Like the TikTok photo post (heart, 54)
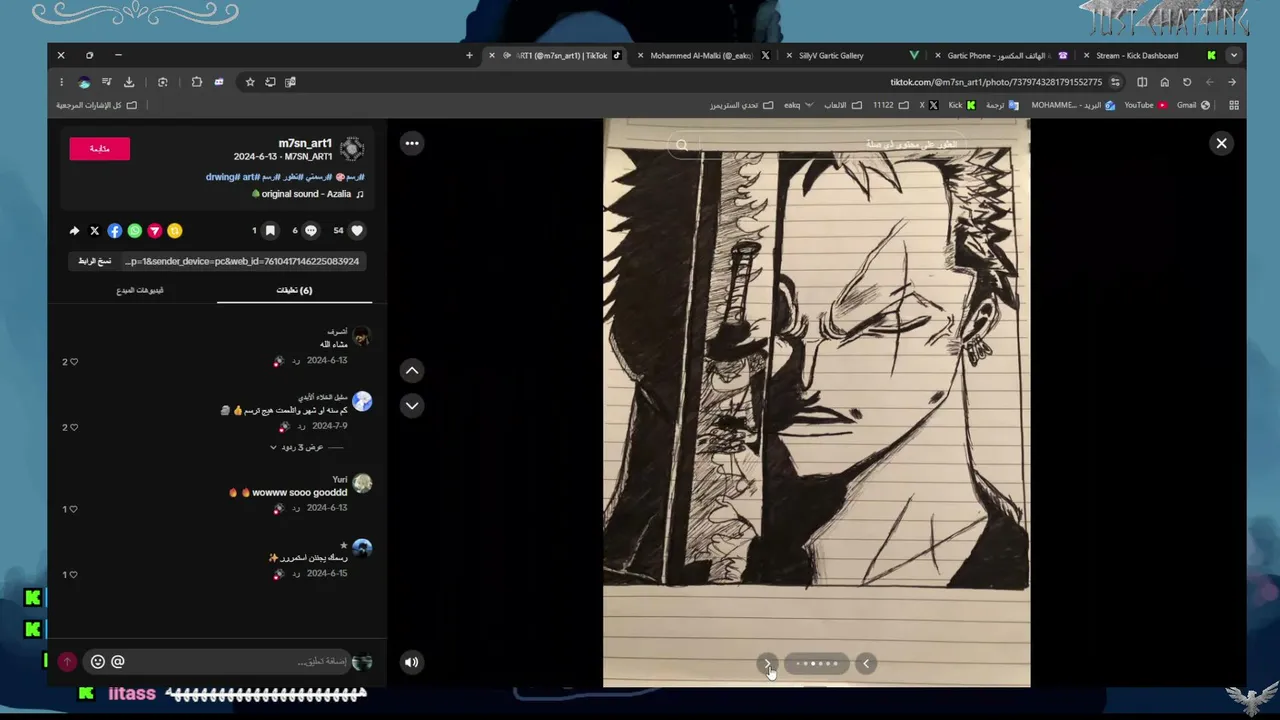Image resolution: width=1280 pixels, height=720 pixels. point(357,230)
